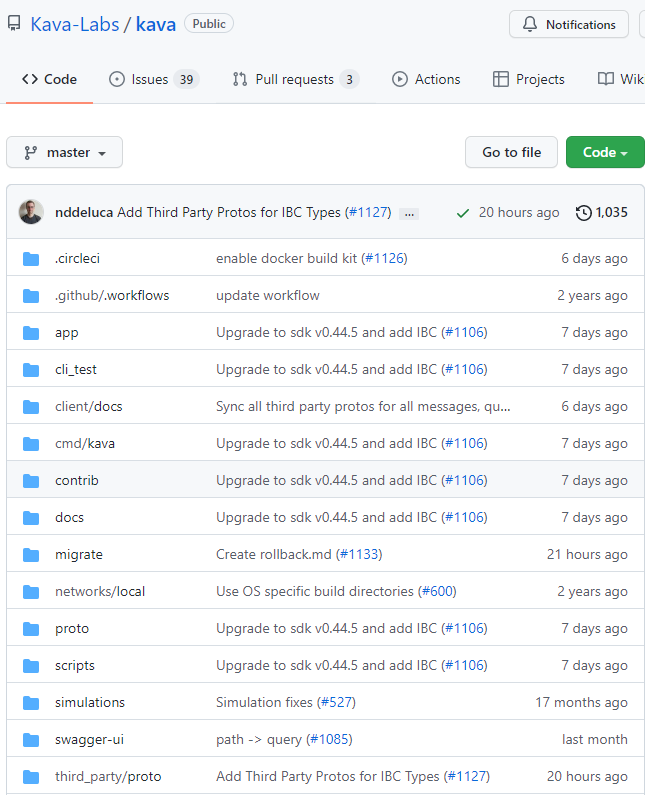This screenshot has width=645, height=795.
Task: Click the 'update workflow' commit message
Action: pyautogui.click(x=268, y=296)
